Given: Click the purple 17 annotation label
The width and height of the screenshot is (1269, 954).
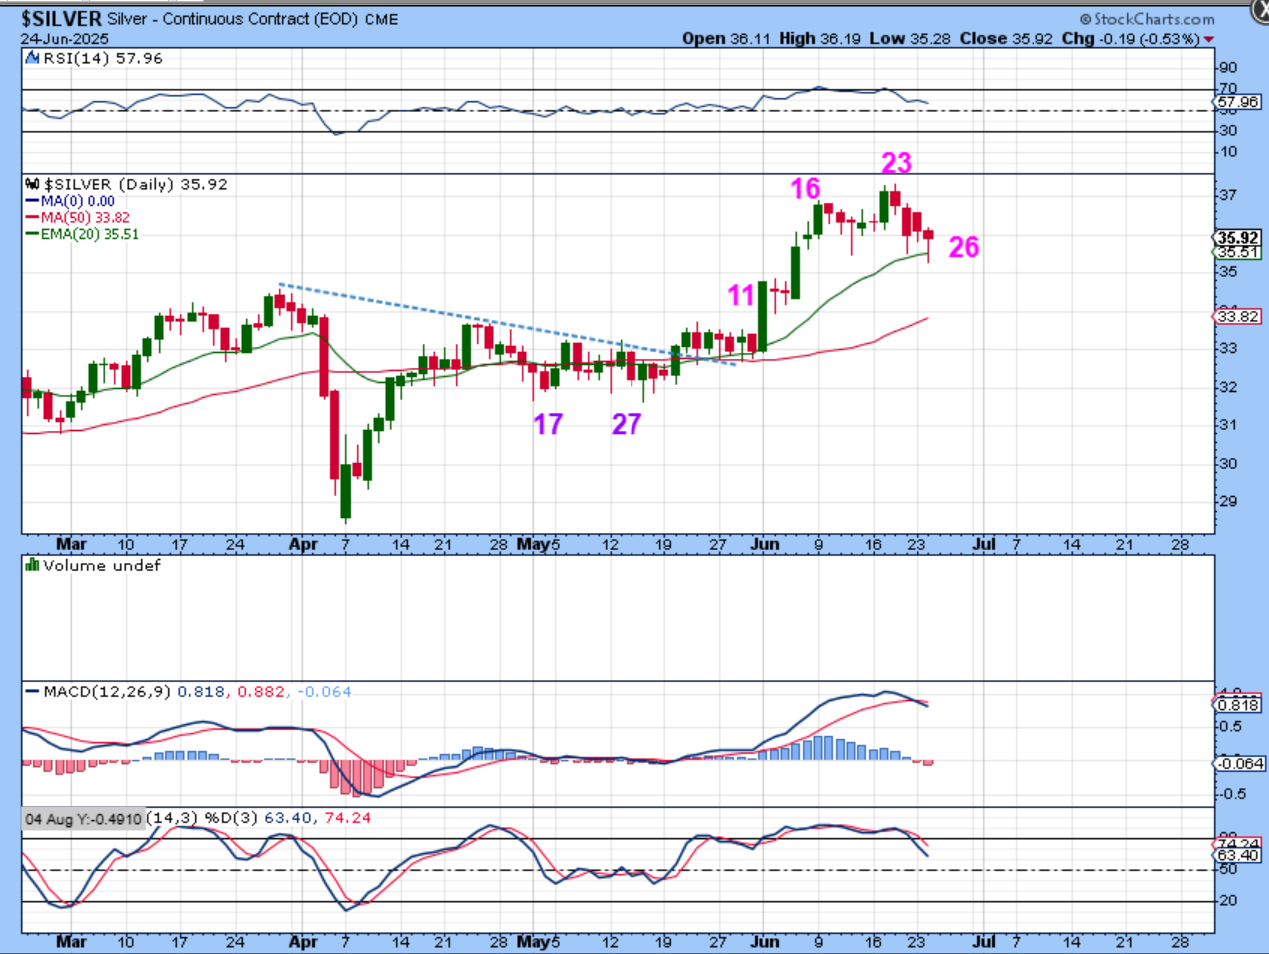Looking at the screenshot, I should (547, 424).
